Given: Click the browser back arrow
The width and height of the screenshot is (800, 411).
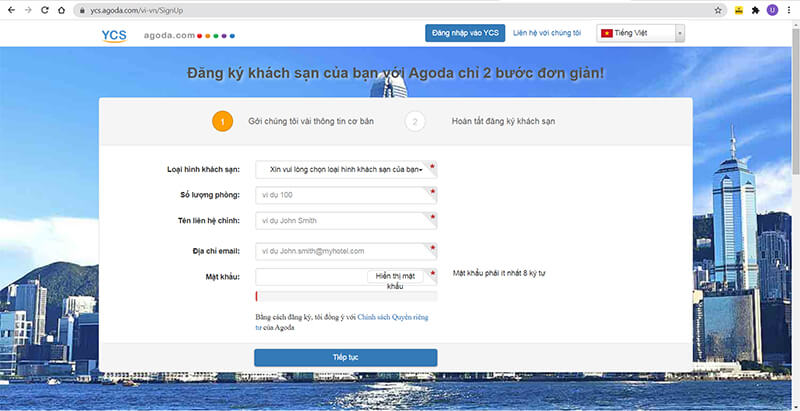Looking at the screenshot, I should coord(10,10).
